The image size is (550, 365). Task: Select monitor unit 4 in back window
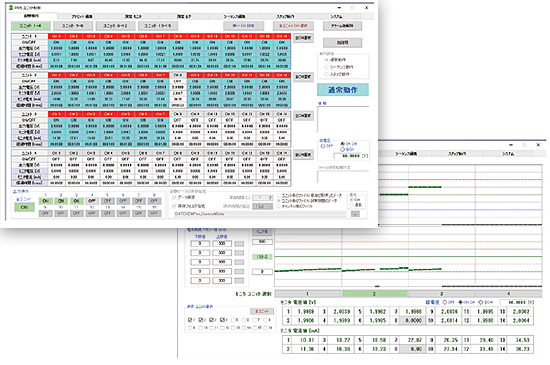[x=508, y=293]
